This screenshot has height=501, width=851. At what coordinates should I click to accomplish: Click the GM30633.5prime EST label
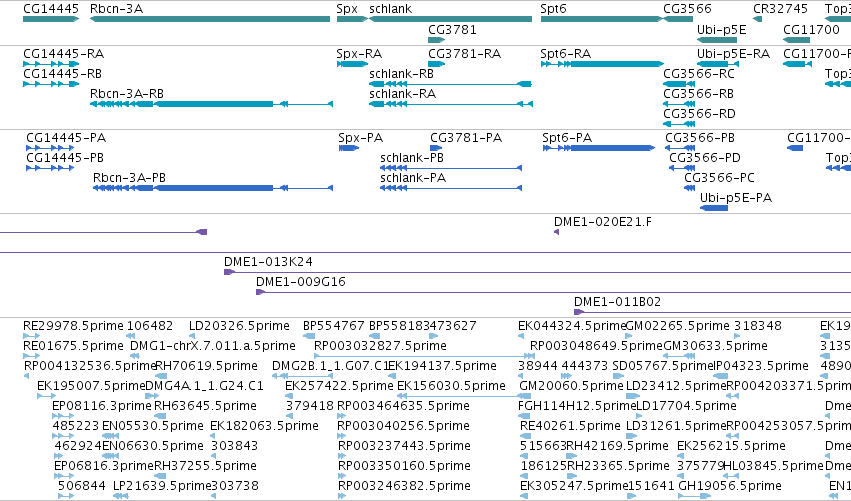coord(715,346)
